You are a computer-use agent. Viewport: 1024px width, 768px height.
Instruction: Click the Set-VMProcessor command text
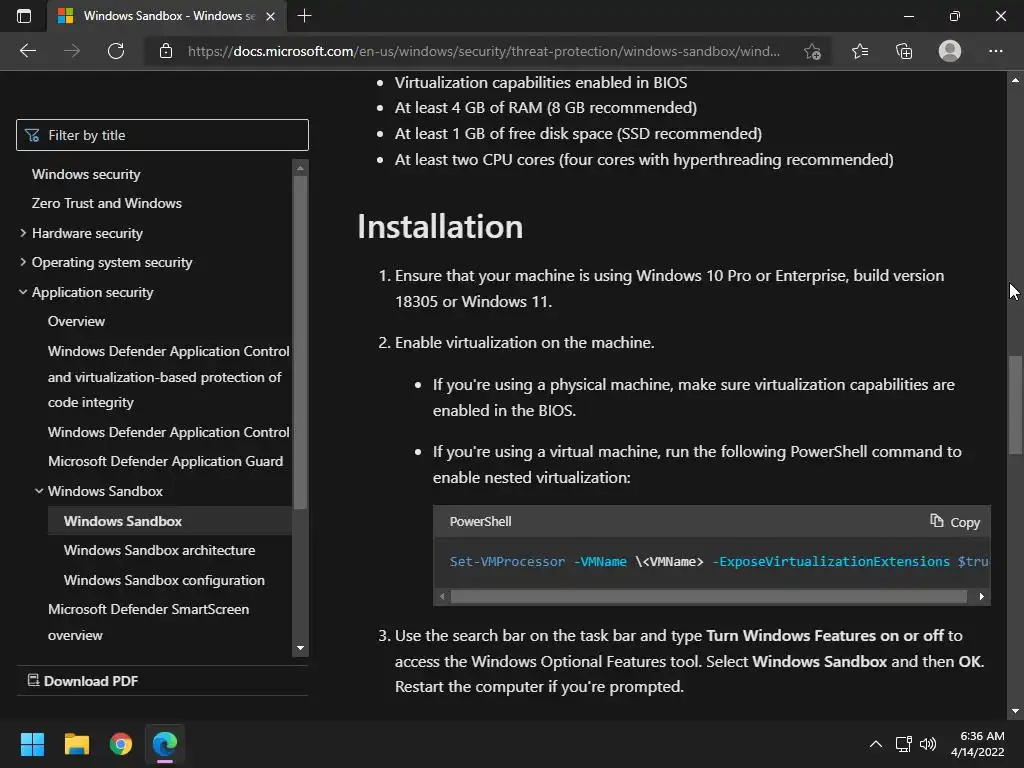pyautogui.click(x=507, y=562)
